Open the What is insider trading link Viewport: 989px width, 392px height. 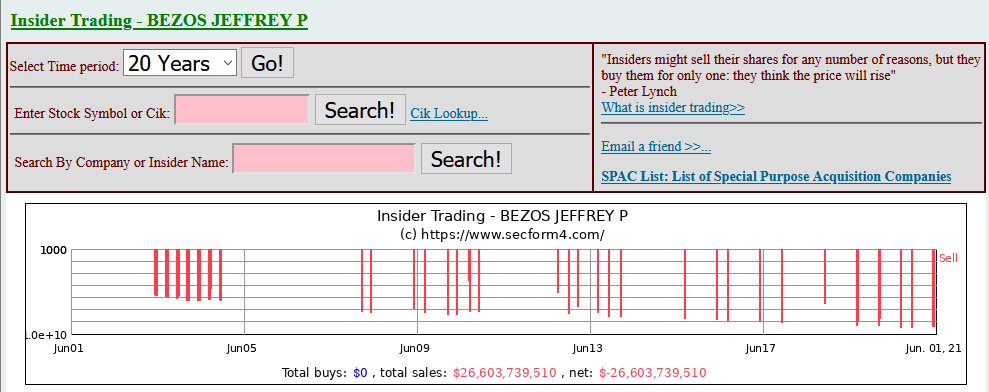(673, 107)
